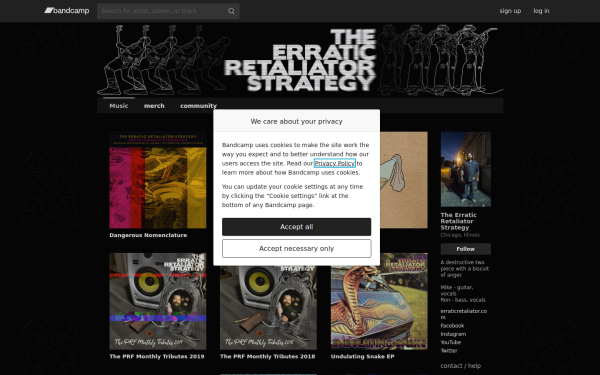The image size is (600, 375).
Task: Click the Chicago, Illinois location text
Action: (460, 235)
